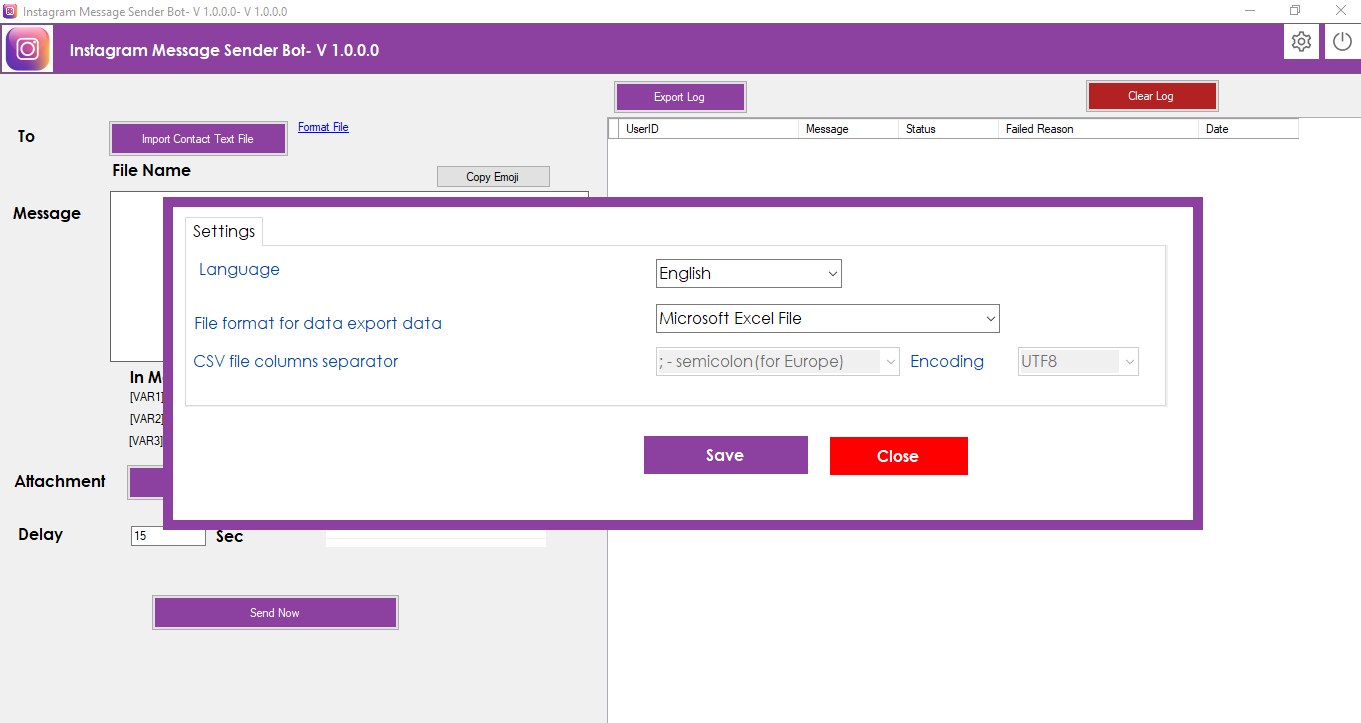Click the Export Log button
This screenshot has width=1361, height=723.
pos(680,97)
